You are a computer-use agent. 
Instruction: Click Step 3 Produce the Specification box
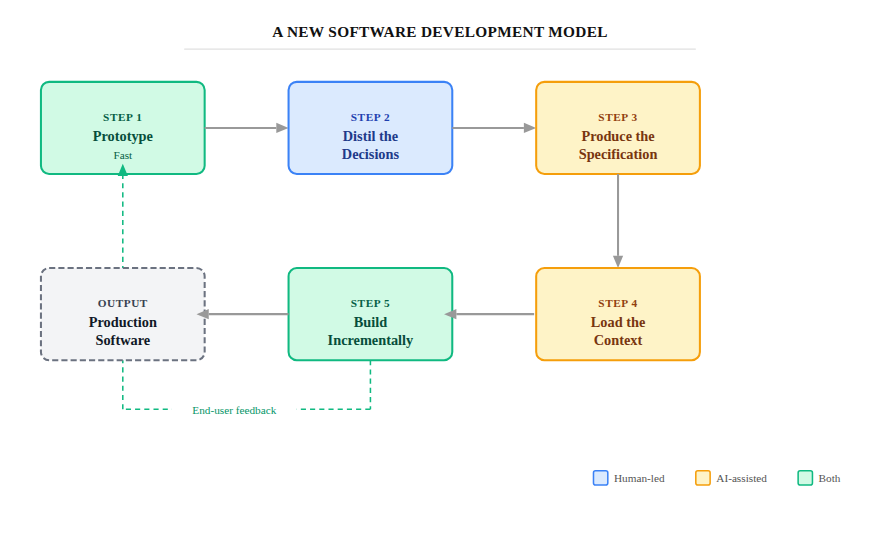pos(617,128)
